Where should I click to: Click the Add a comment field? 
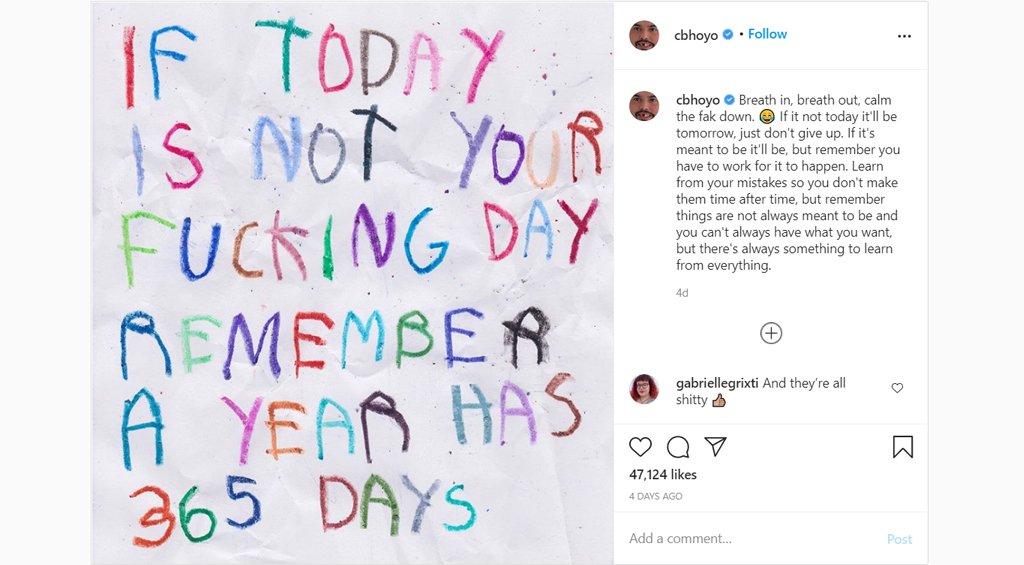750,539
